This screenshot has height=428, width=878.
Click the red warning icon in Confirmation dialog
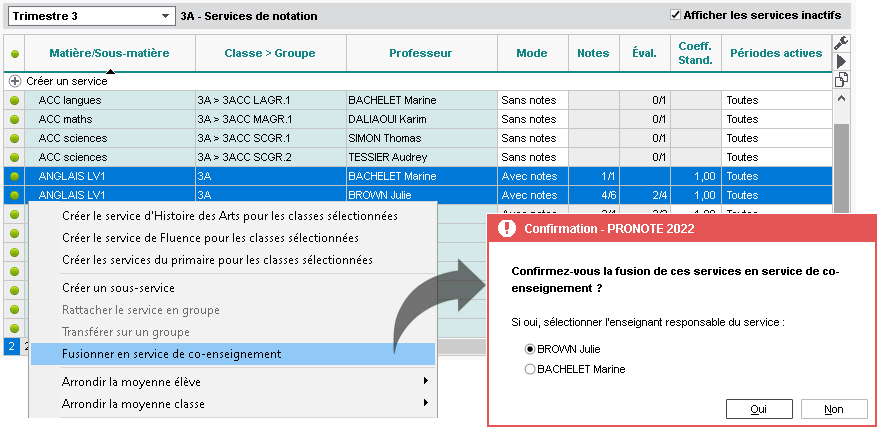tap(506, 228)
